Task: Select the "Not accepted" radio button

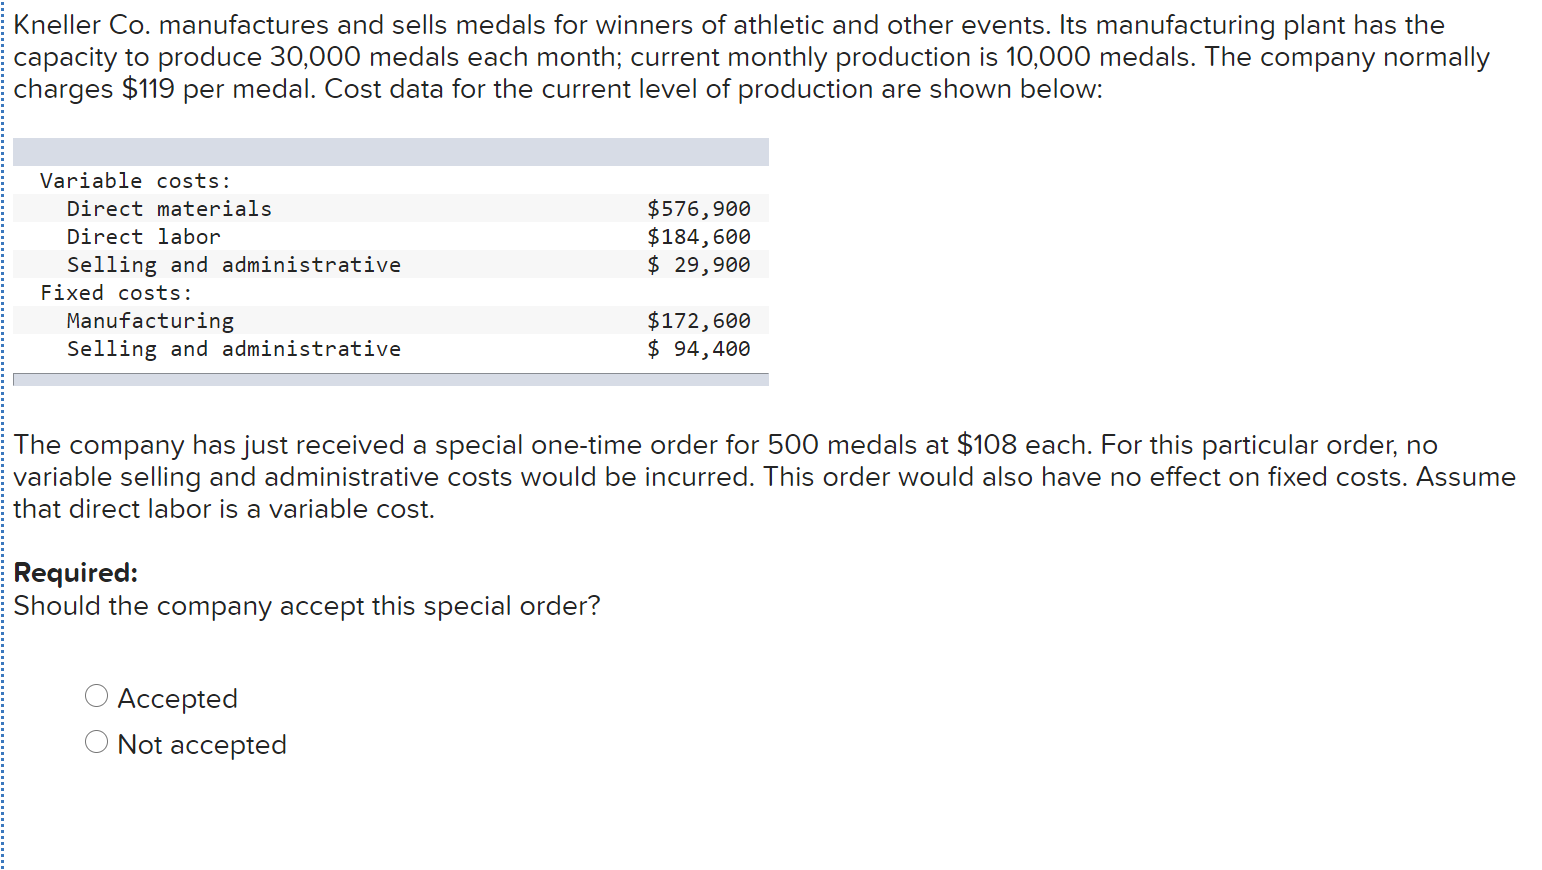Action: (x=96, y=742)
